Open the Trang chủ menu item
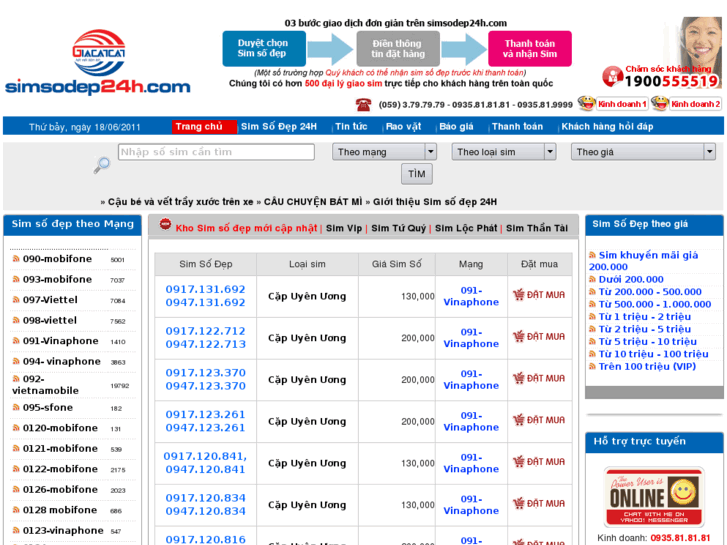Screen dimensions: 727x545 pyautogui.click(x=204, y=127)
